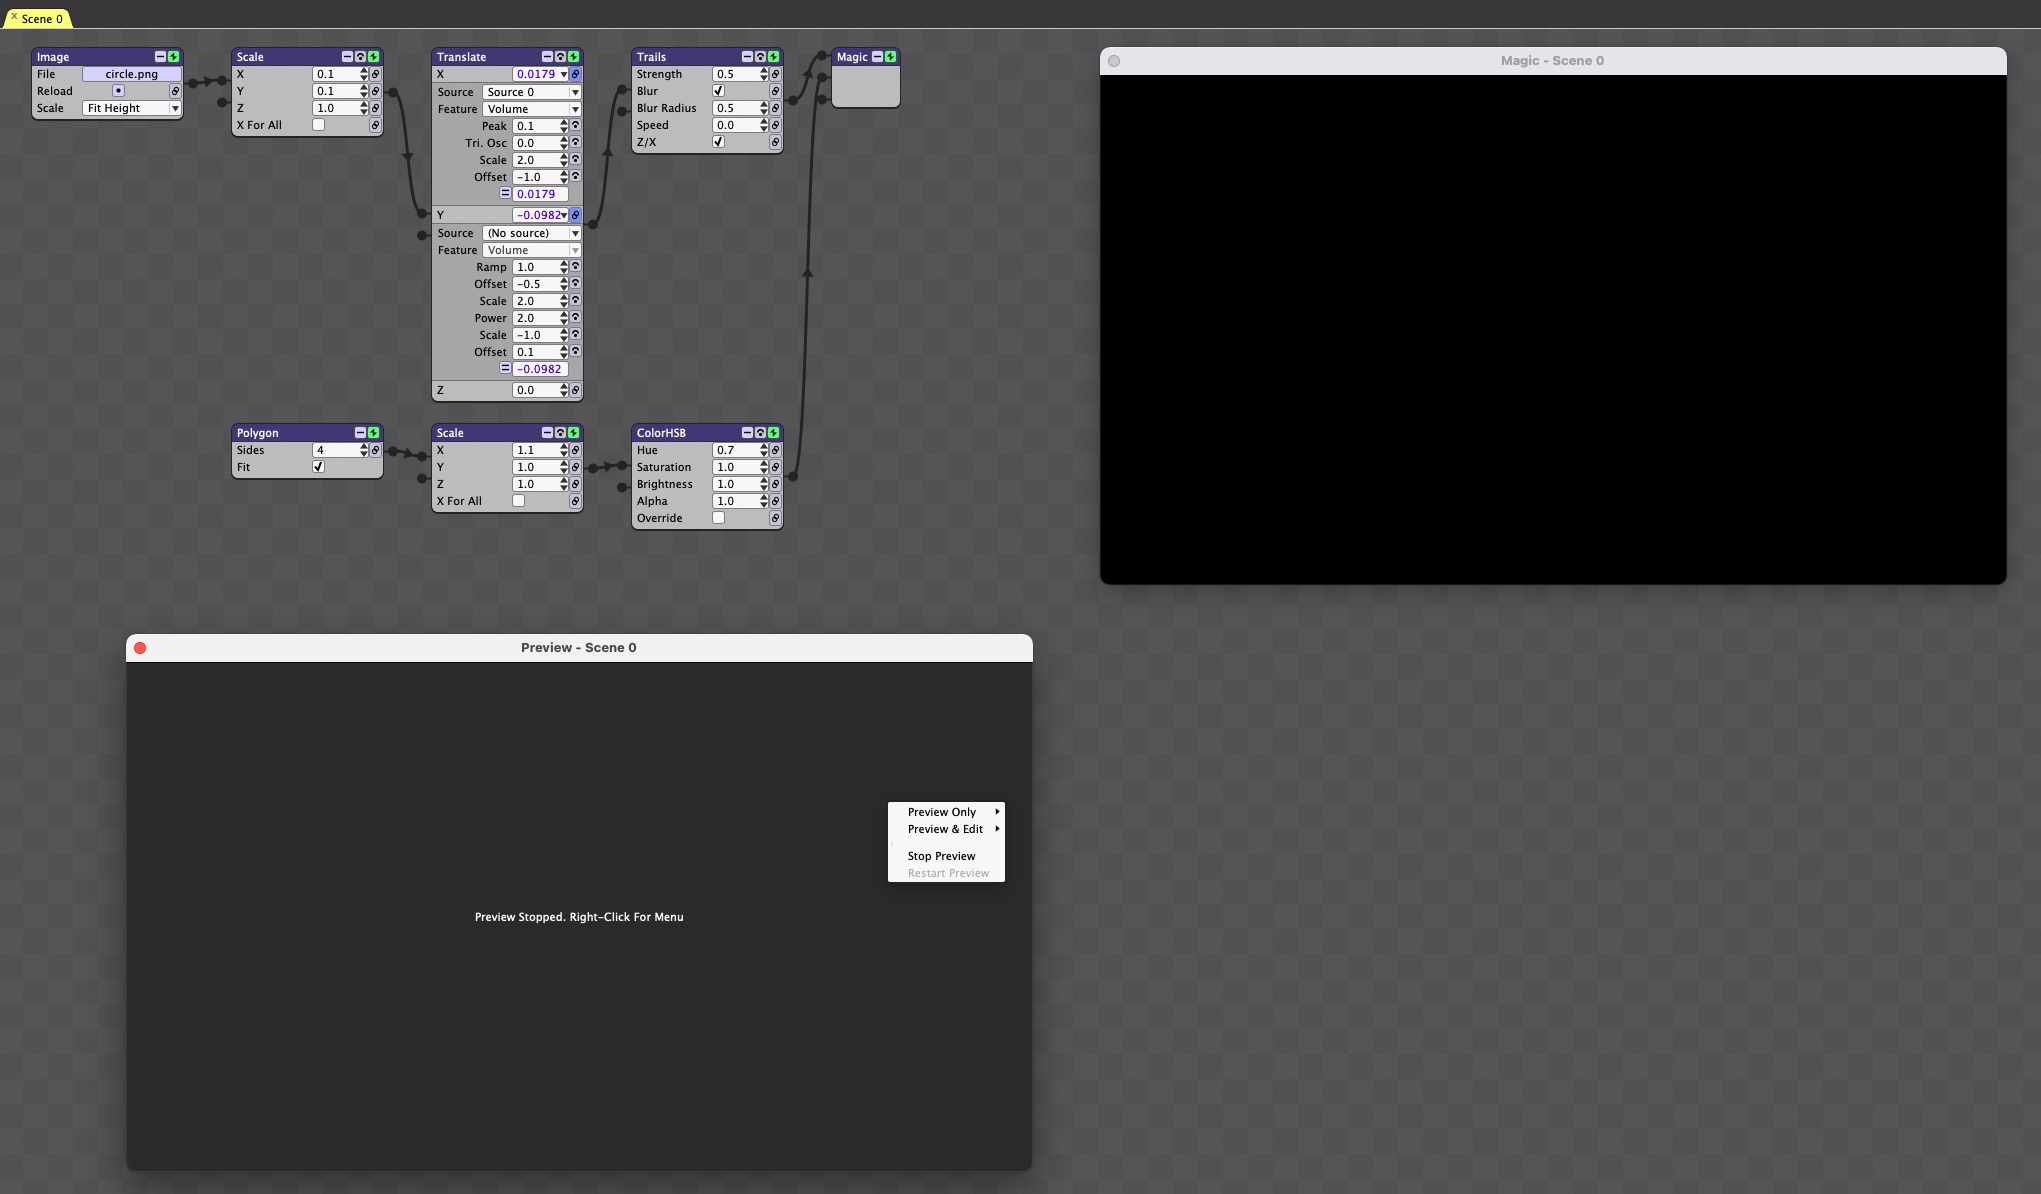The height and width of the screenshot is (1194, 2041).
Task: Click the Magic - Scene 0 window title bar
Action: tap(1552, 61)
